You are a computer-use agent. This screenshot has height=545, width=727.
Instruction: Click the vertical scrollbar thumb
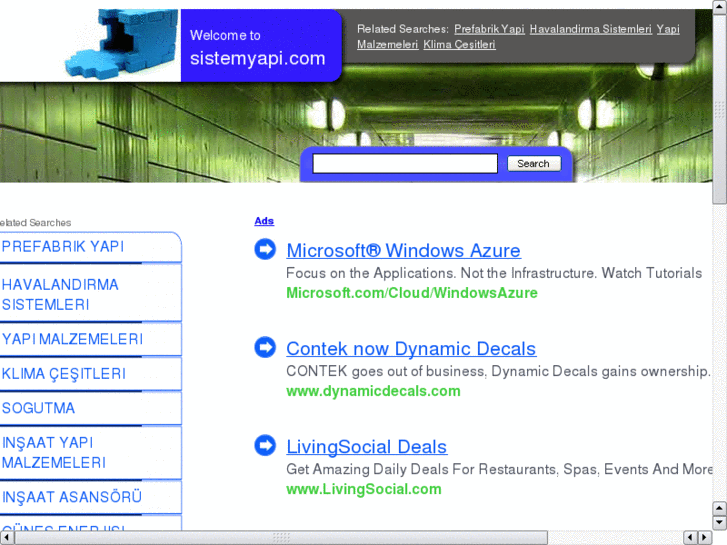[x=720, y=109]
